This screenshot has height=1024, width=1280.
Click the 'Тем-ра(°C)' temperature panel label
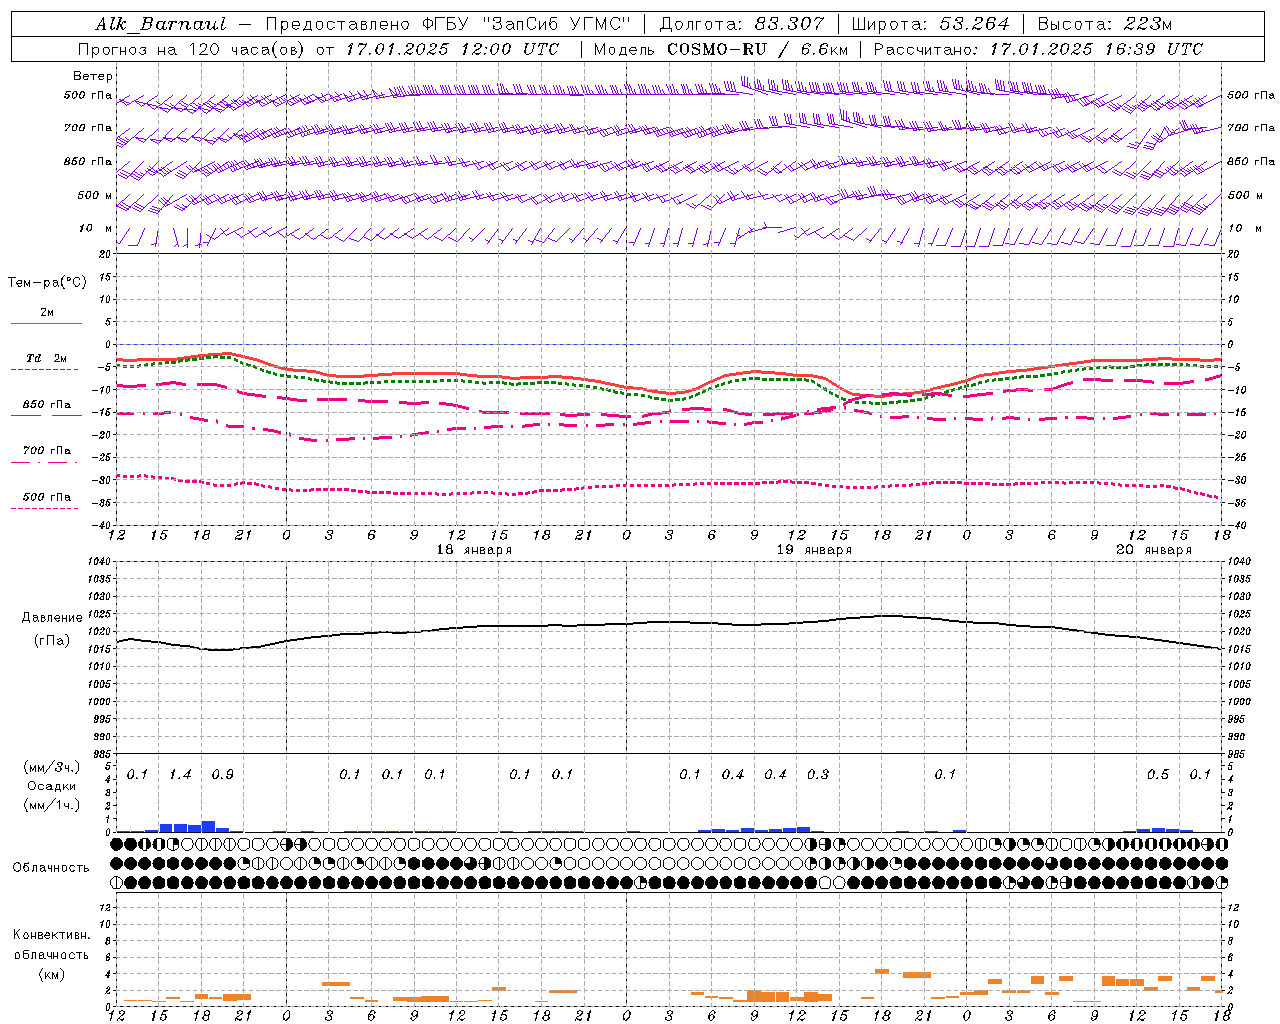47,283
